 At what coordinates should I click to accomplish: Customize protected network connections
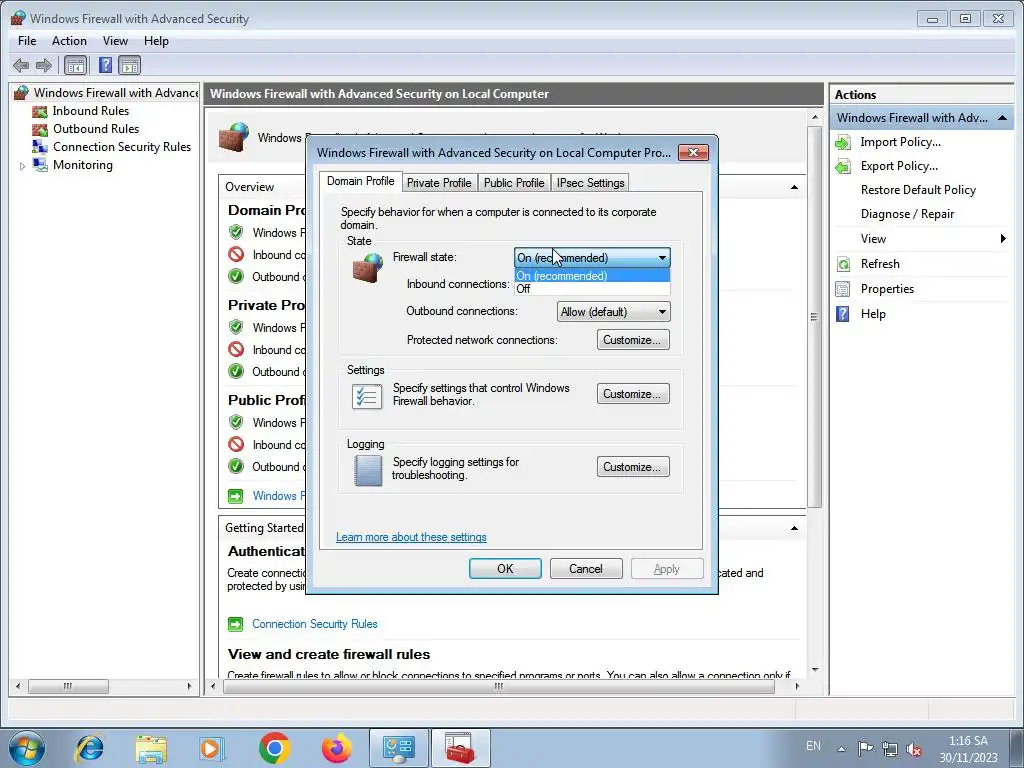tap(633, 340)
